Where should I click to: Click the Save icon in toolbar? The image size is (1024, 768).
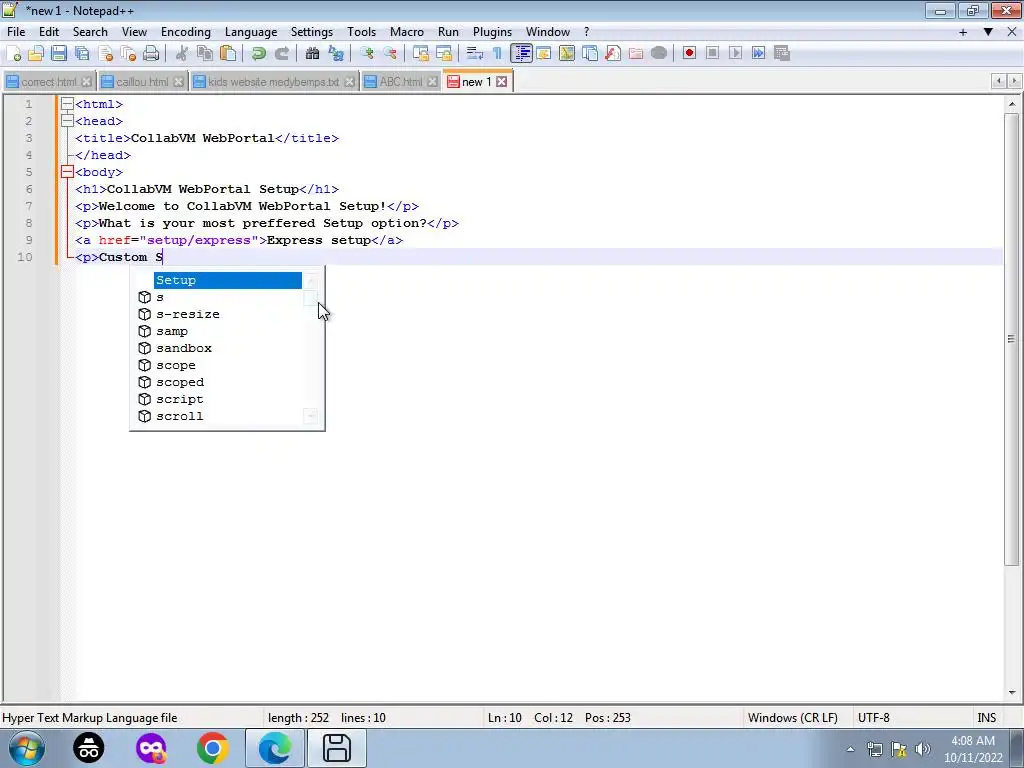coord(59,54)
